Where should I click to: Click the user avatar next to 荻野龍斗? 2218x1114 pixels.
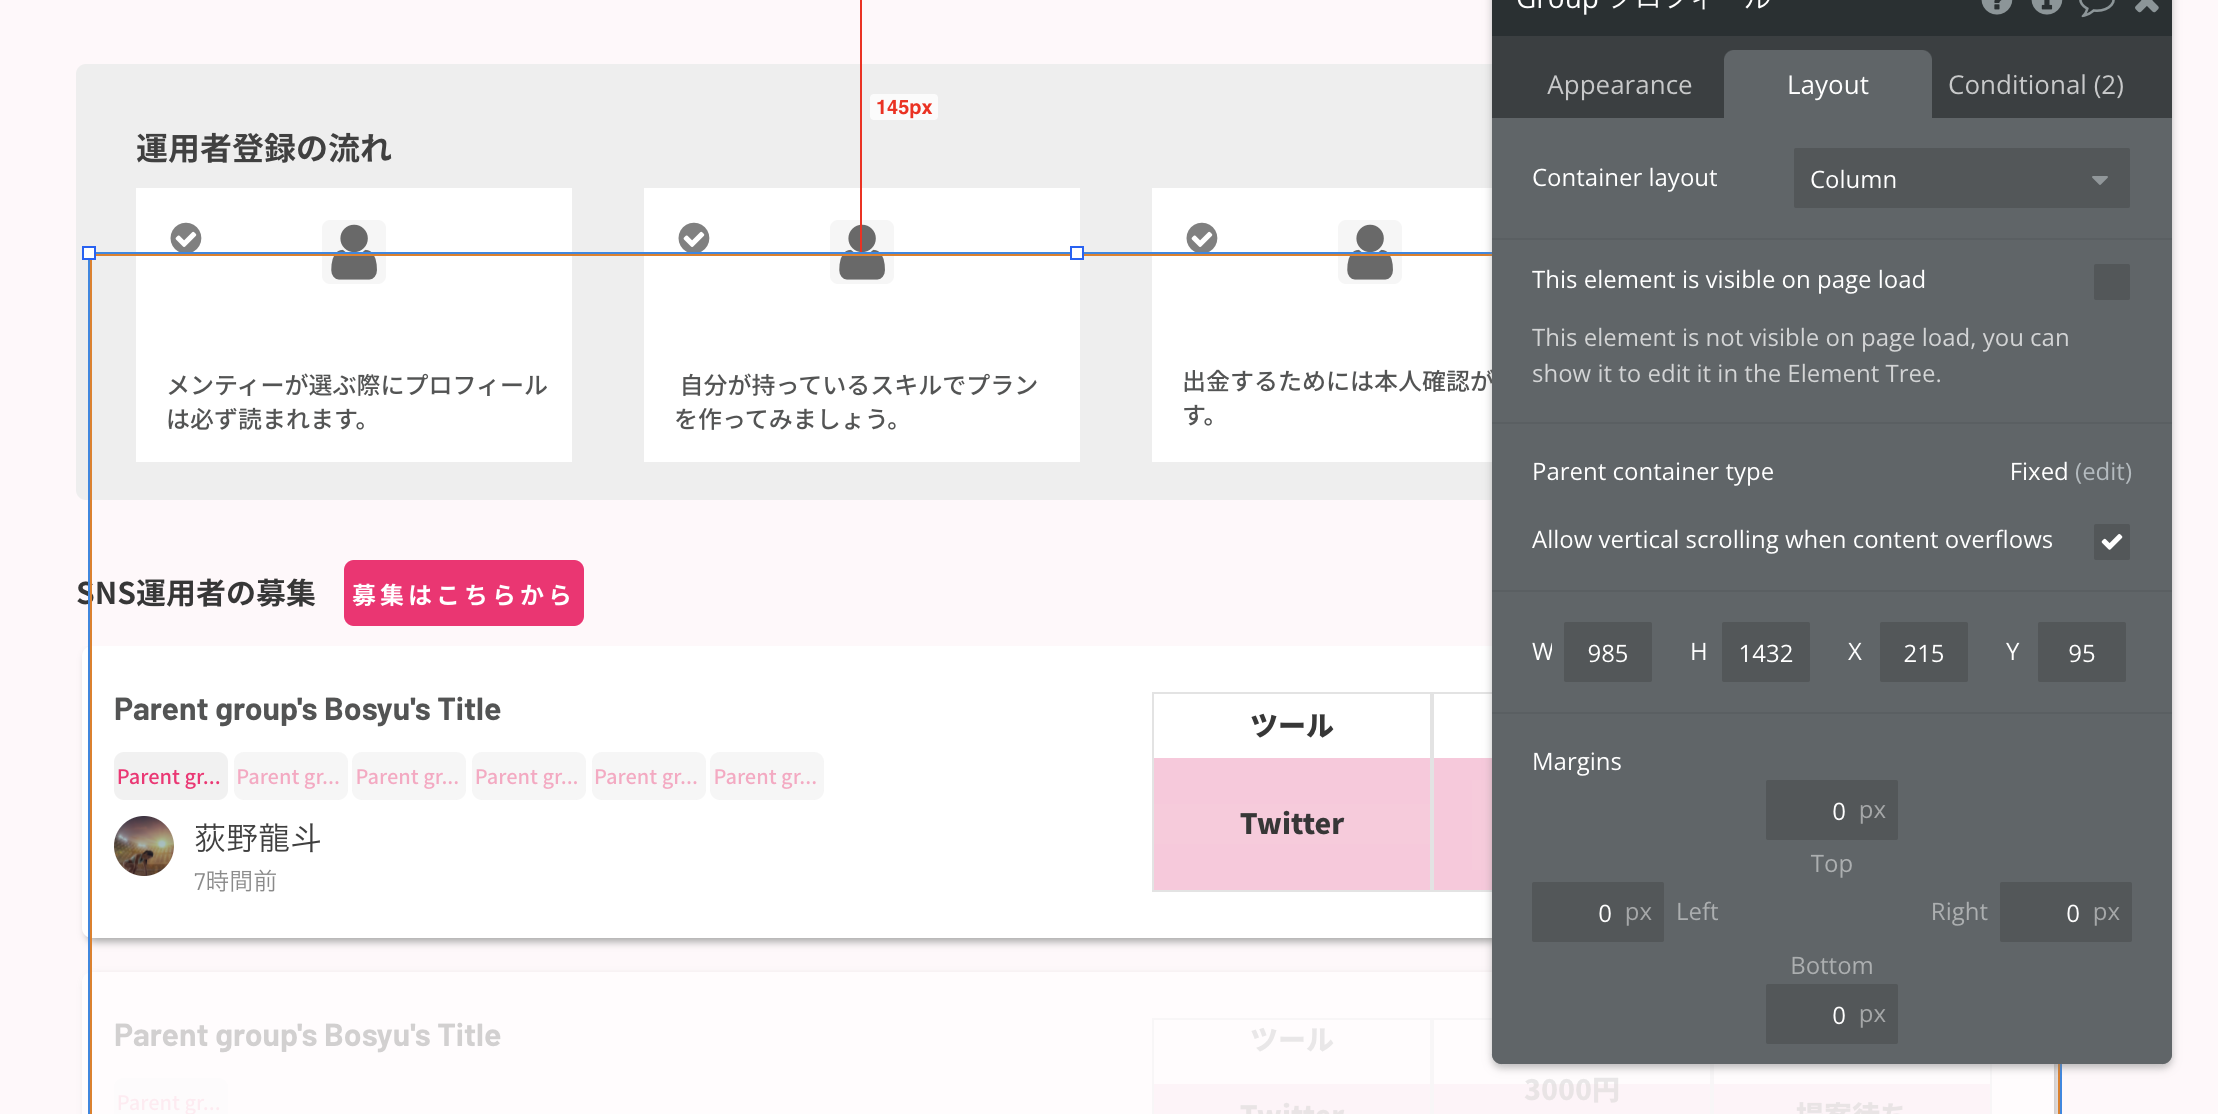[x=144, y=846]
